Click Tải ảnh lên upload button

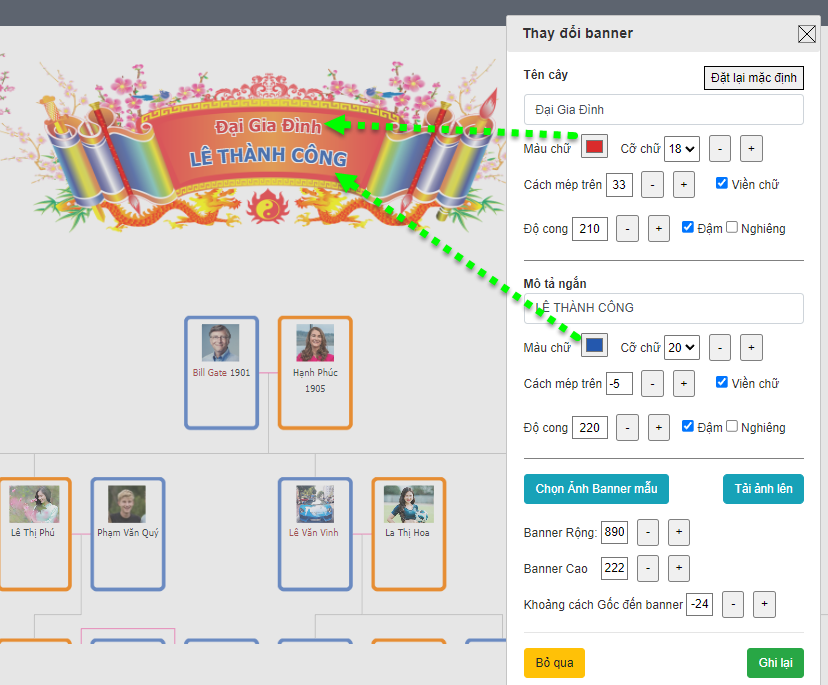763,489
